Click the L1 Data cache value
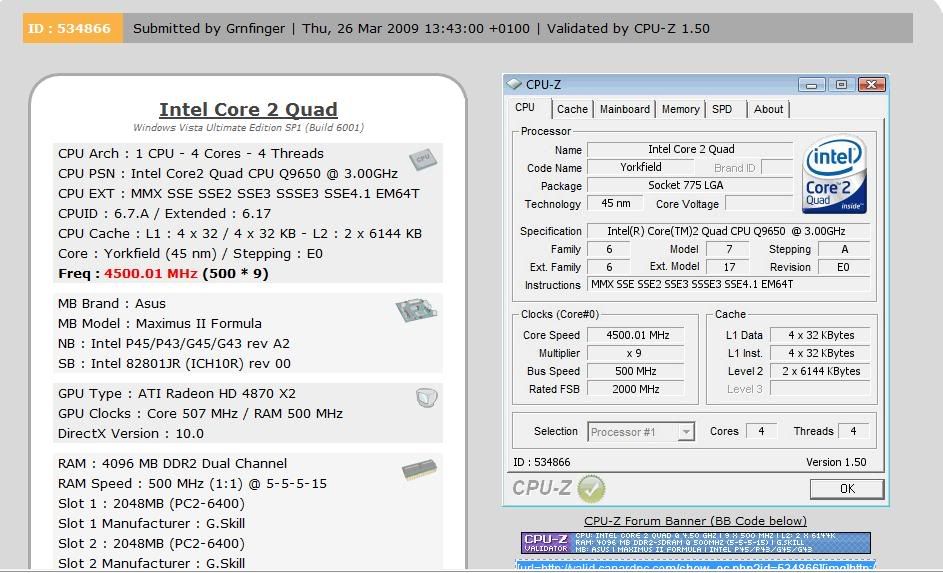 click(820, 335)
